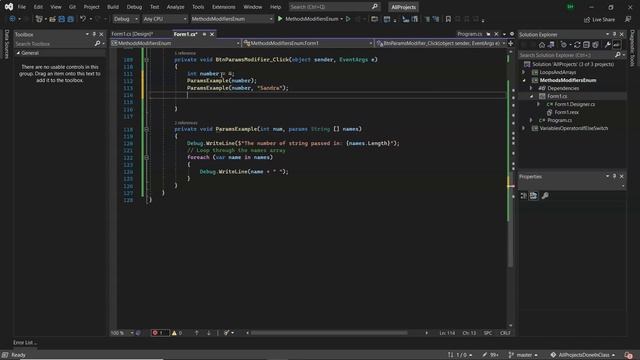Image resolution: width=640 pixels, height=360 pixels.
Task: Navigate to previous issue up arrow
Action: [196, 333]
